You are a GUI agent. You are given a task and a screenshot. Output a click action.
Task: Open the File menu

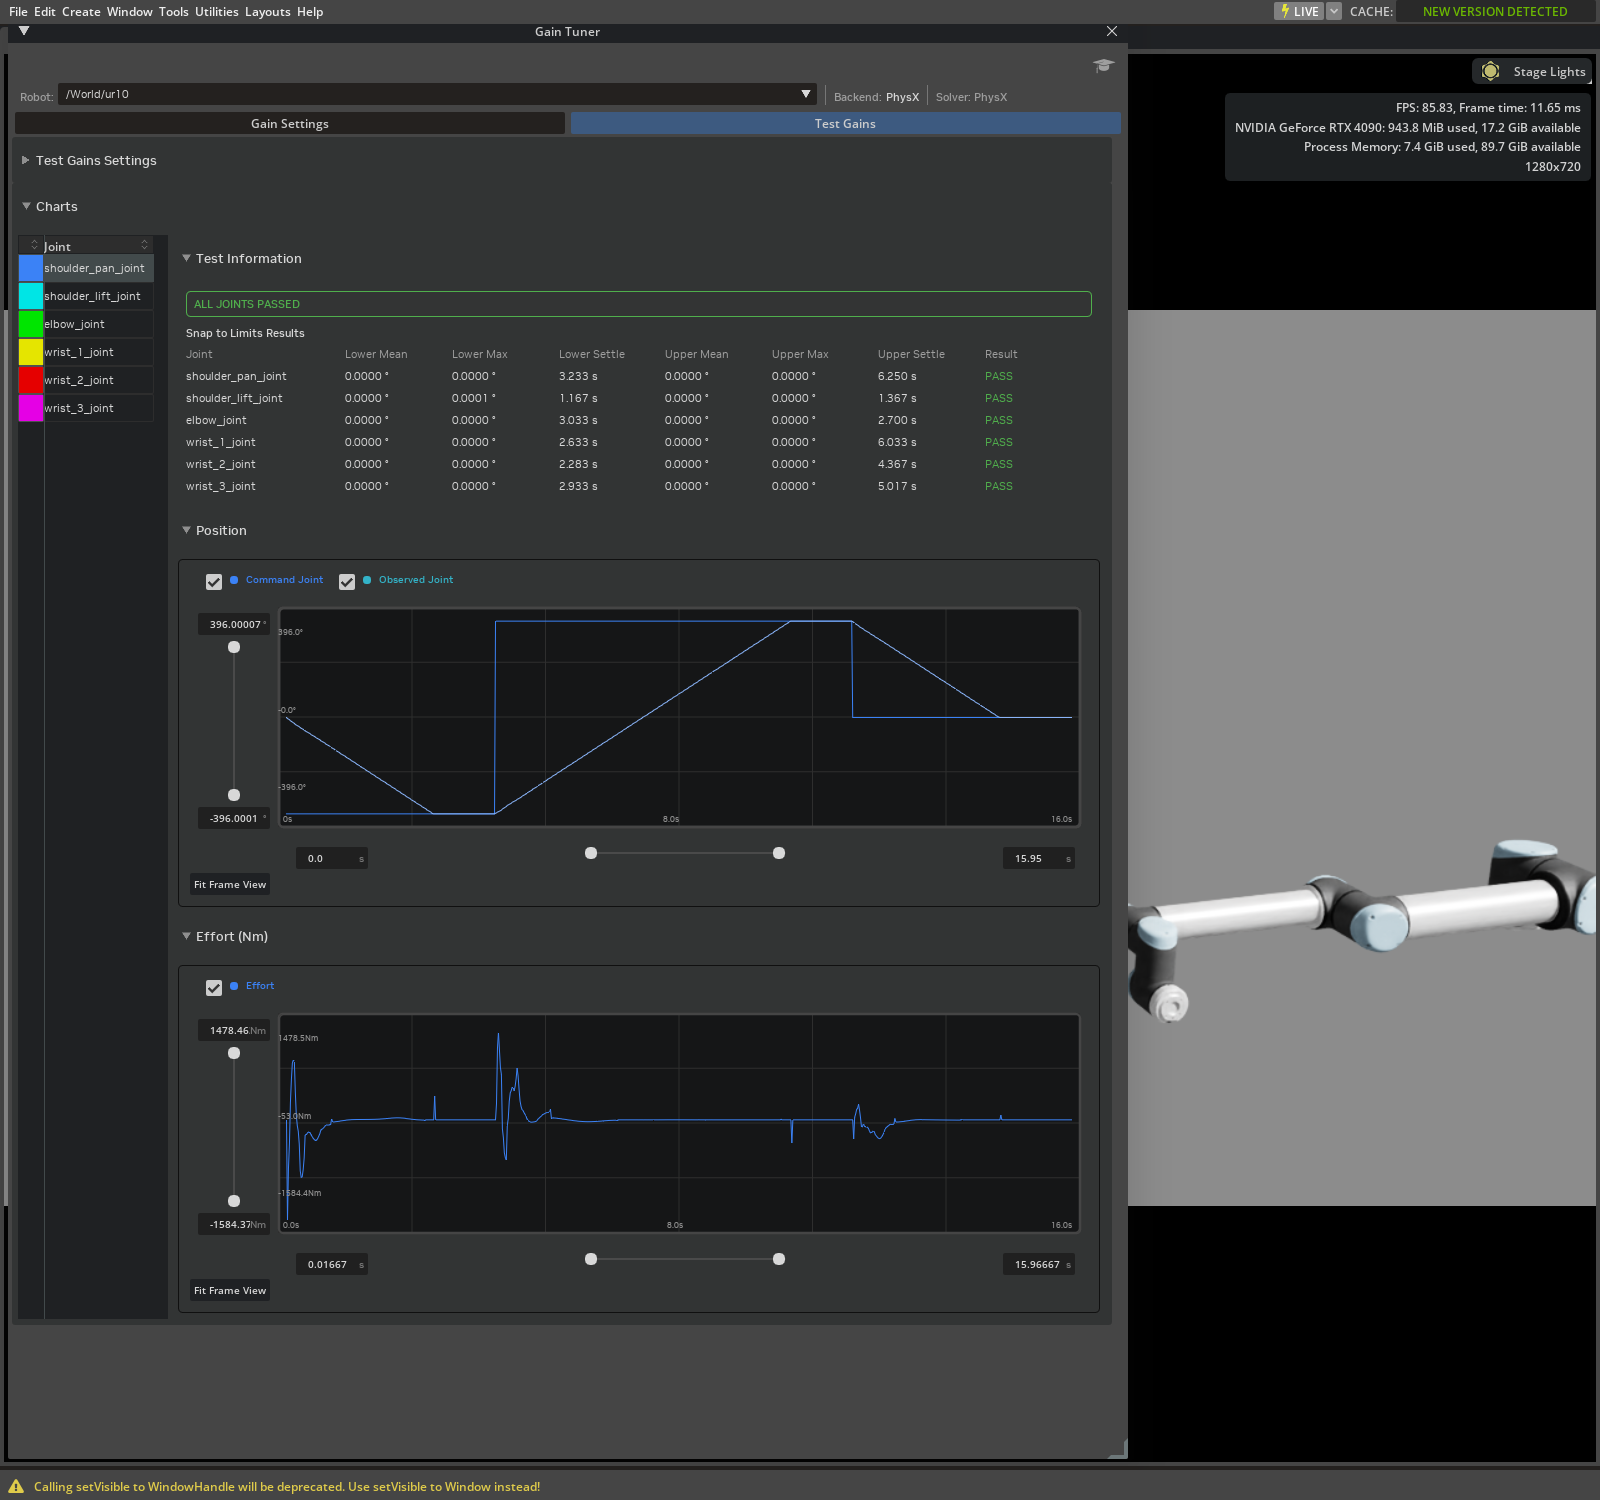click(x=18, y=12)
